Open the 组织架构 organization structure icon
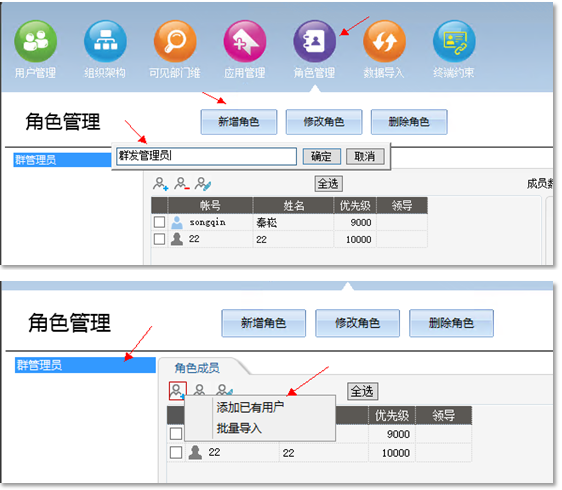This screenshot has height=490, width=562. [105, 41]
